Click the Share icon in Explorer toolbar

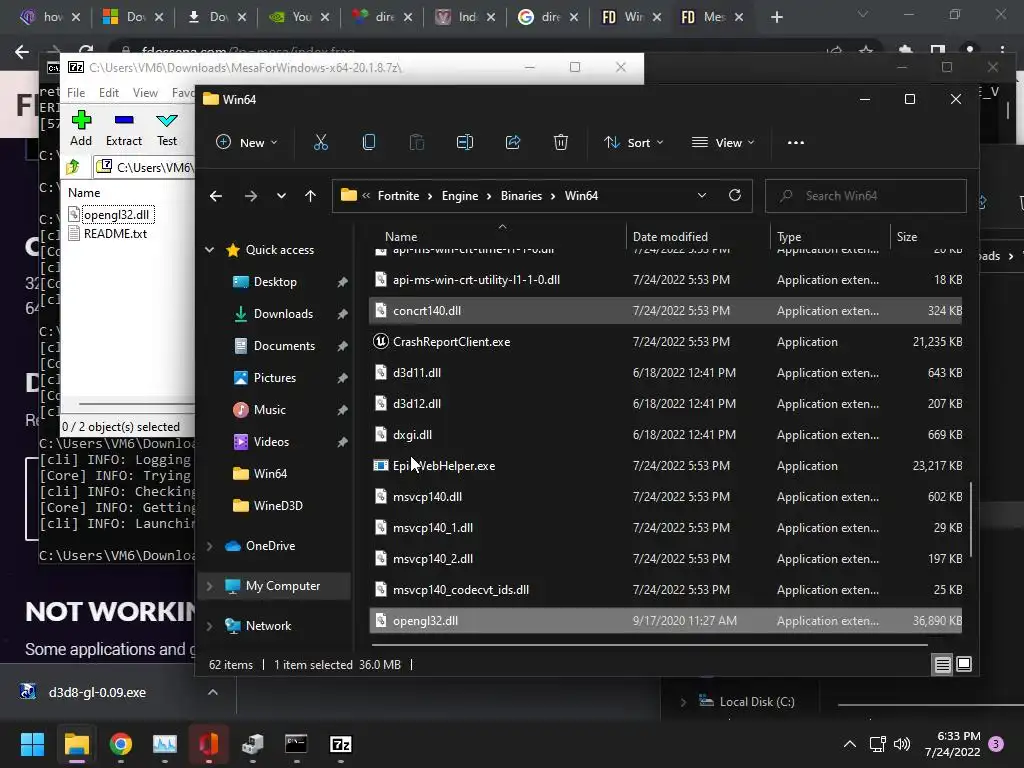click(513, 142)
